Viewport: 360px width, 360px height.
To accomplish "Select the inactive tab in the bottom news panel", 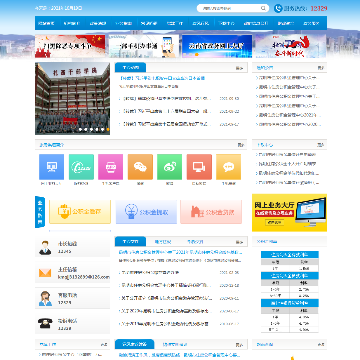I will click(175, 344).
